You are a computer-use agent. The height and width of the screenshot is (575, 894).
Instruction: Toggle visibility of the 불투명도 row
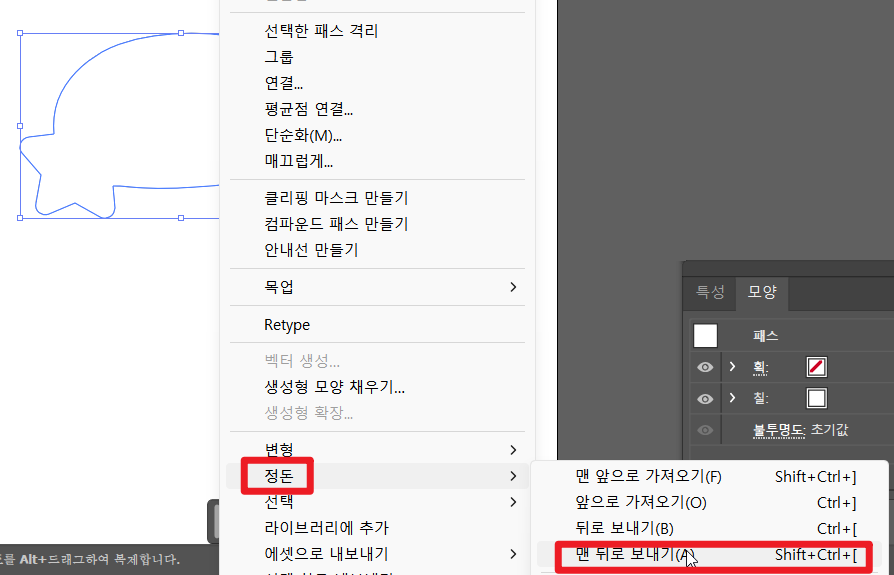click(705, 430)
